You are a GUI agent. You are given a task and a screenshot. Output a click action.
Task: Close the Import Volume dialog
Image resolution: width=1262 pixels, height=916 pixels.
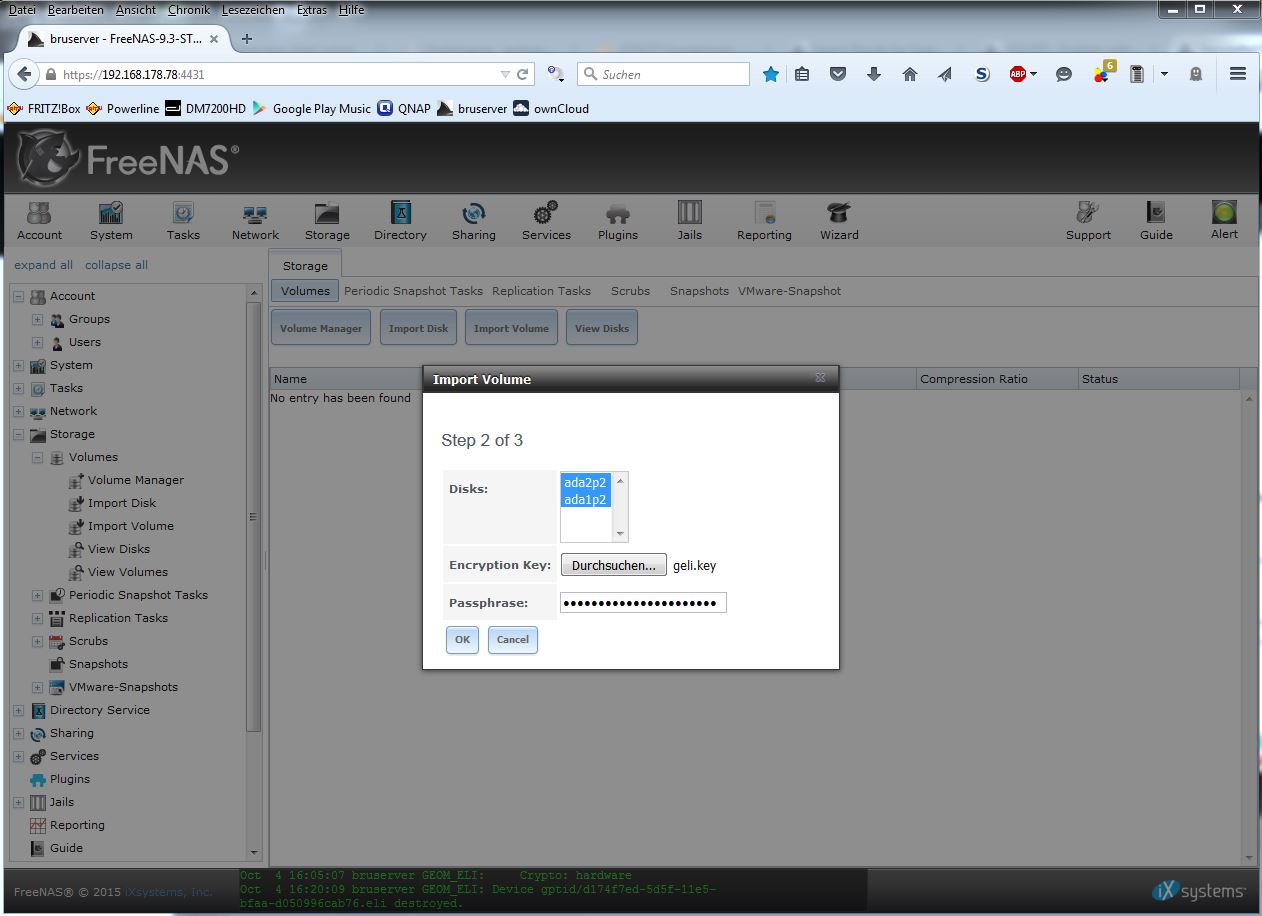coord(820,378)
